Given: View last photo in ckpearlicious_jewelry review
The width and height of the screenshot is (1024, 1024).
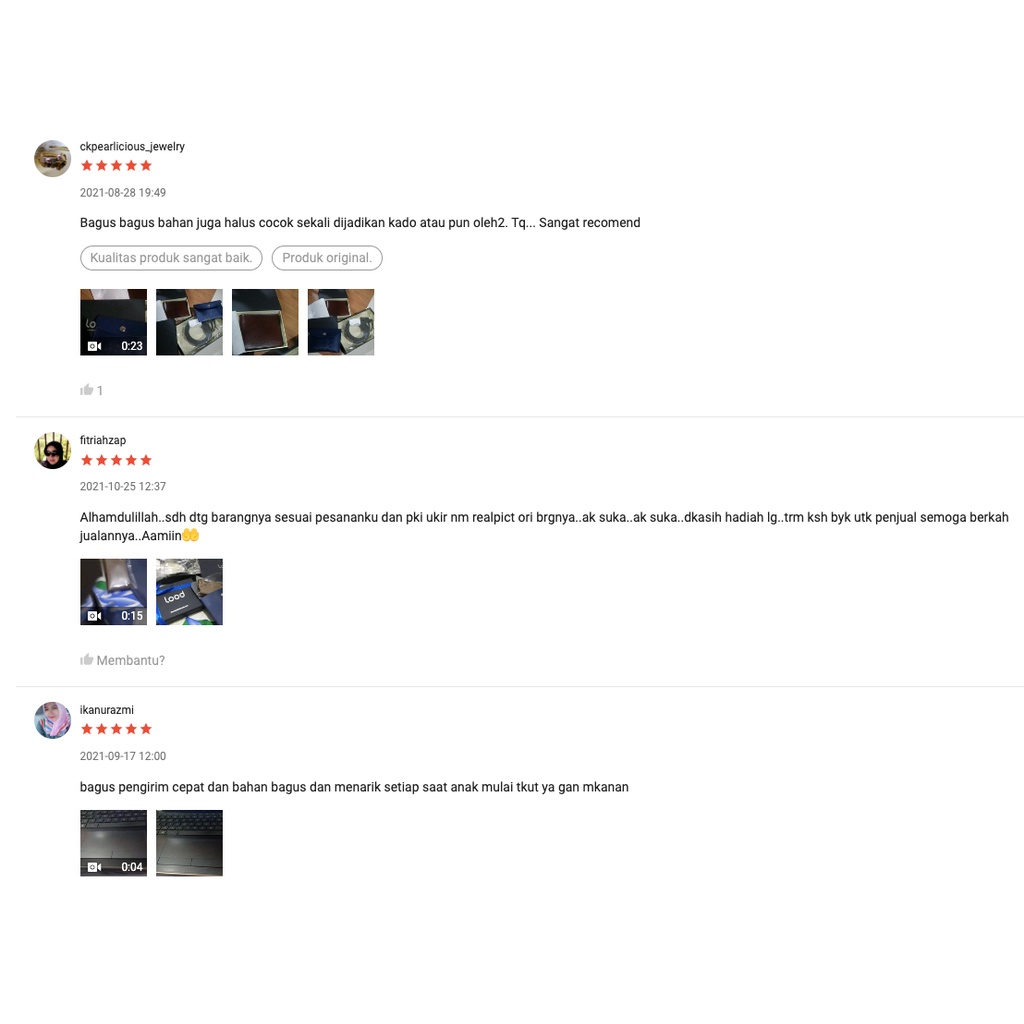Looking at the screenshot, I should point(341,323).
